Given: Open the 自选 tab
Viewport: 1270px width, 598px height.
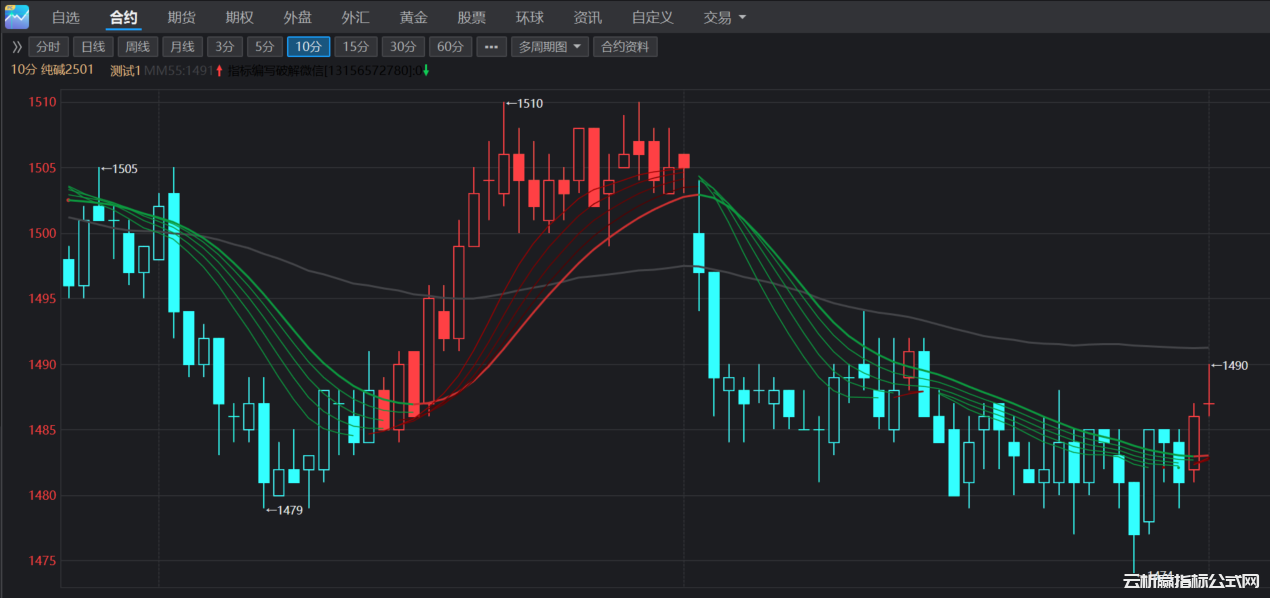Looking at the screenshot, I should [x=66, y=18].
